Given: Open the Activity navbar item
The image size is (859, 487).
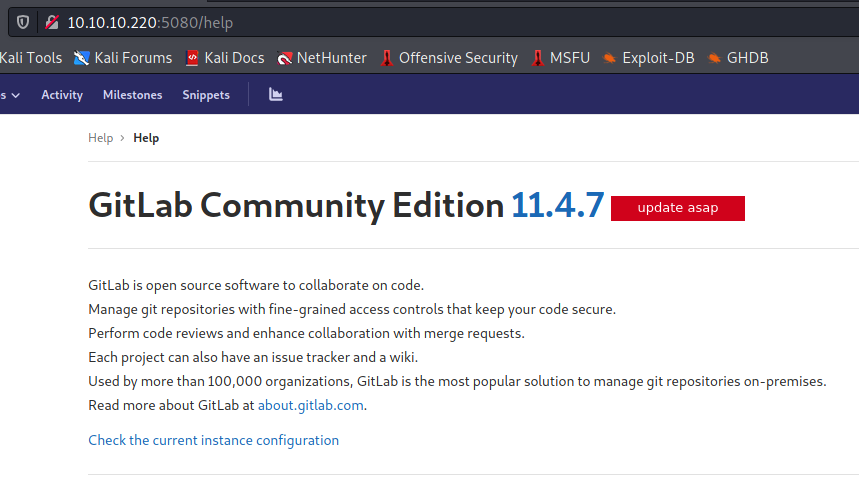Looking at the screenshot, I should coord(62,95).
